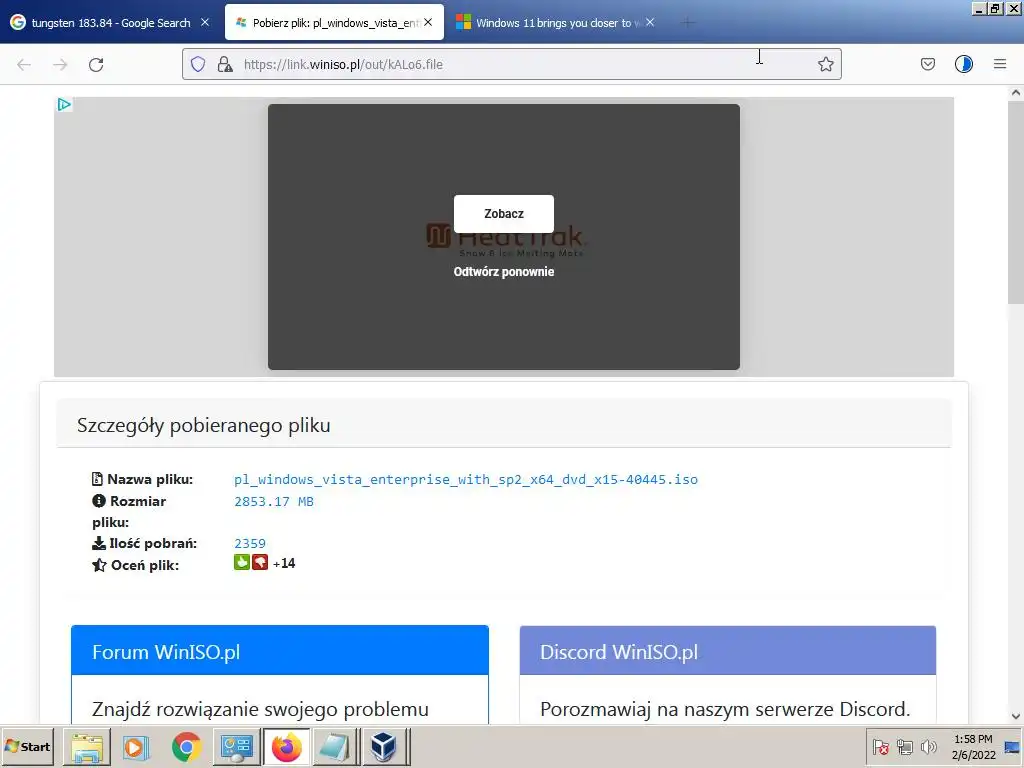This screenshot has width=1024, height=768.
Task: Click the forward navigation arrow
Action: tap(60, 64)
